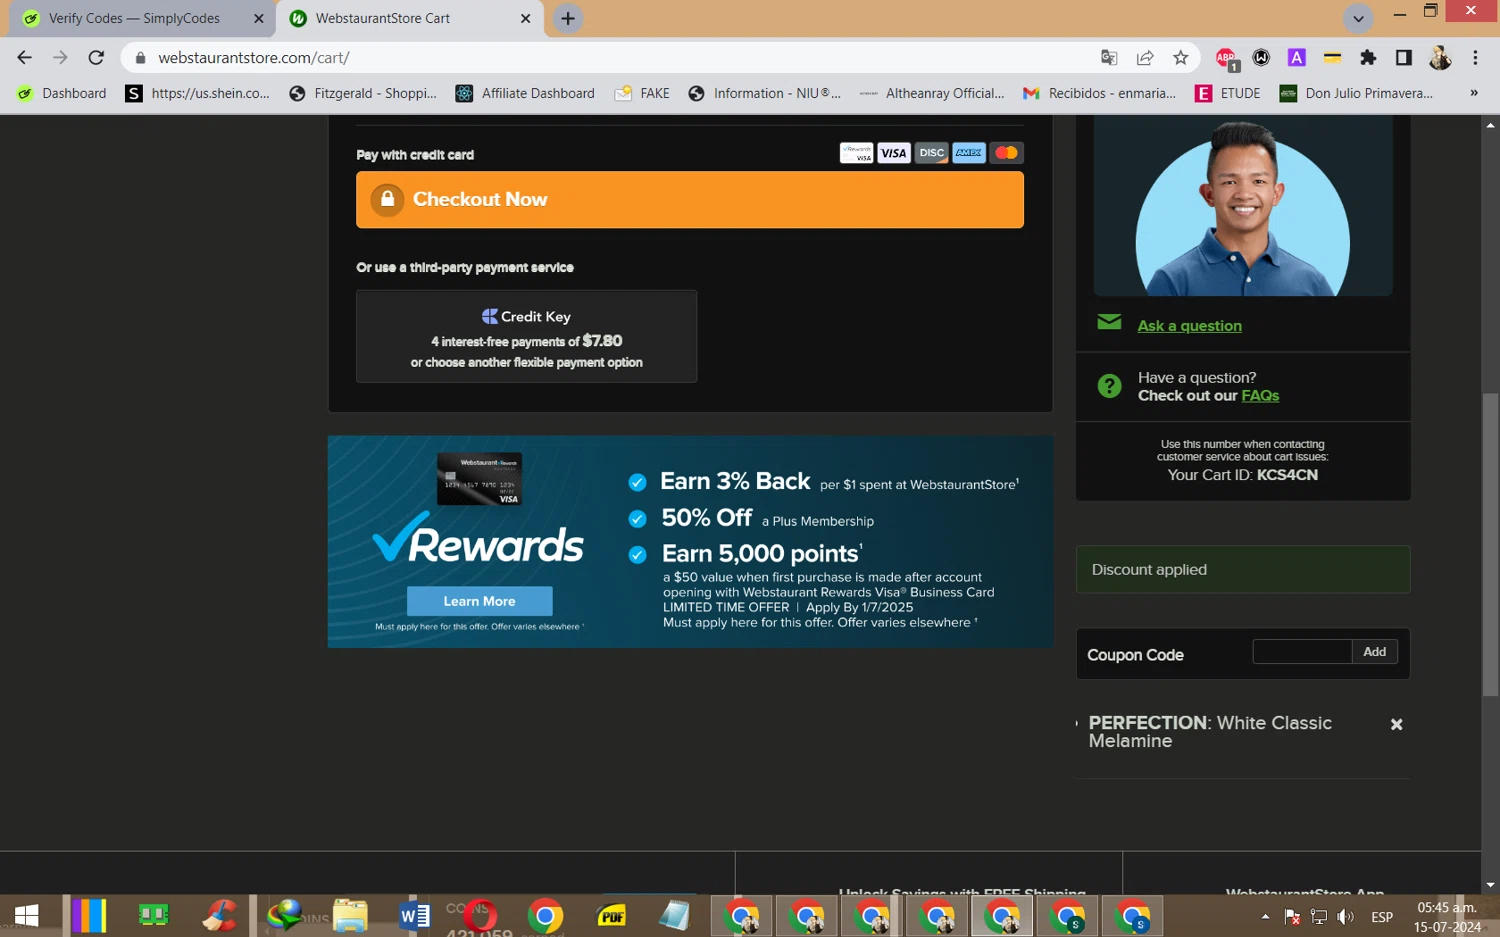
Task: Expand the hidden bookmarks chevron
Action: (1474, 93)
